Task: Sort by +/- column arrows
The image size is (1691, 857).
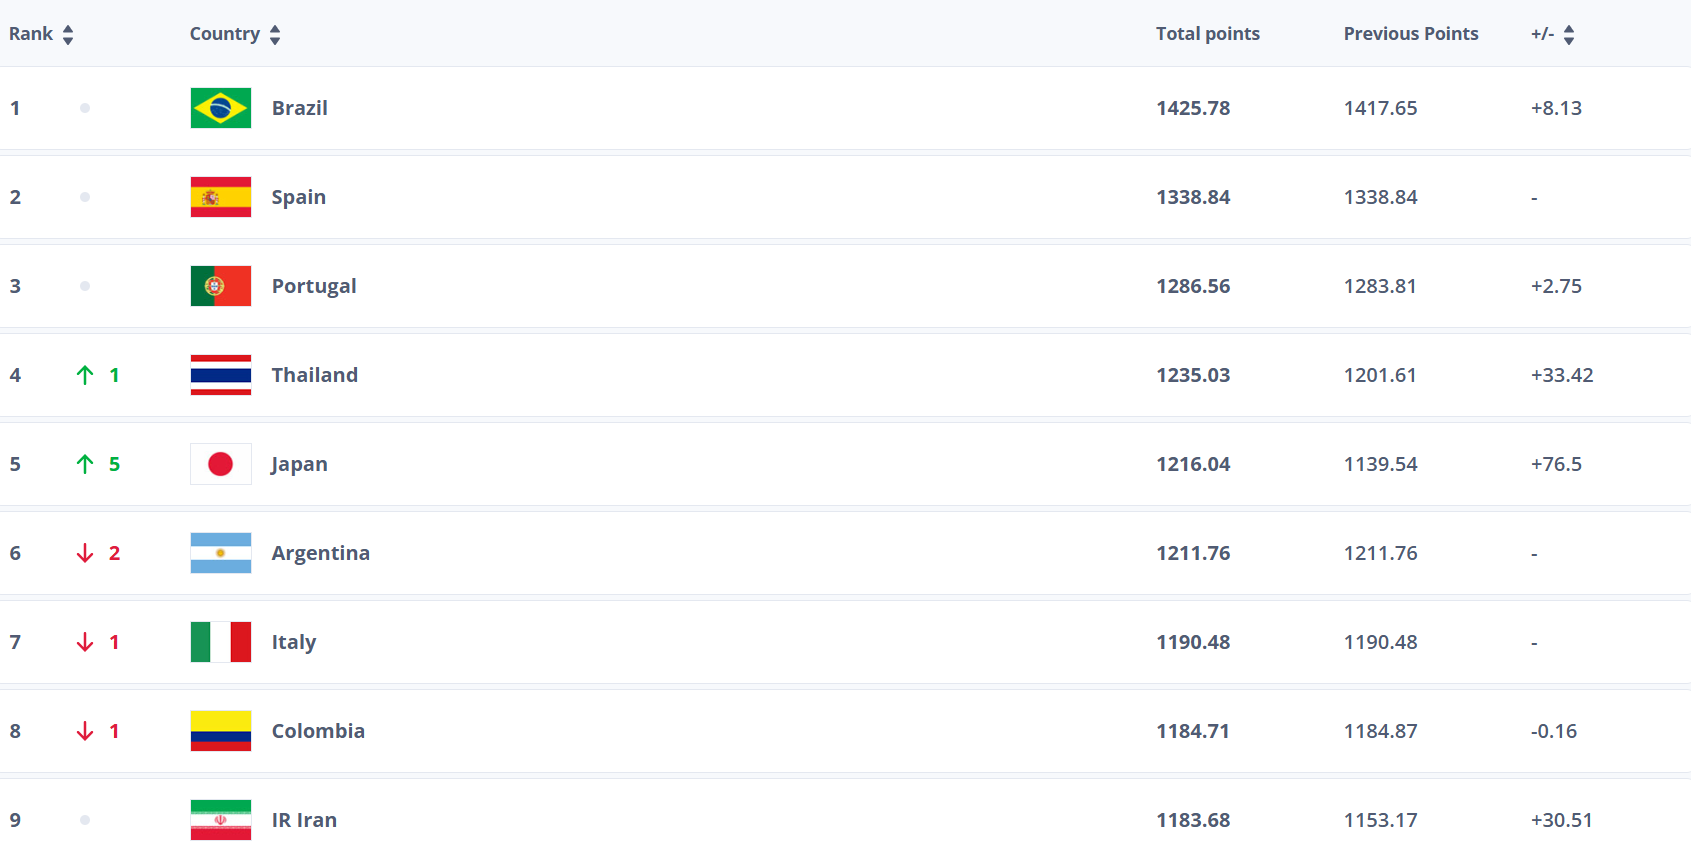Action: pos(1569,35)
